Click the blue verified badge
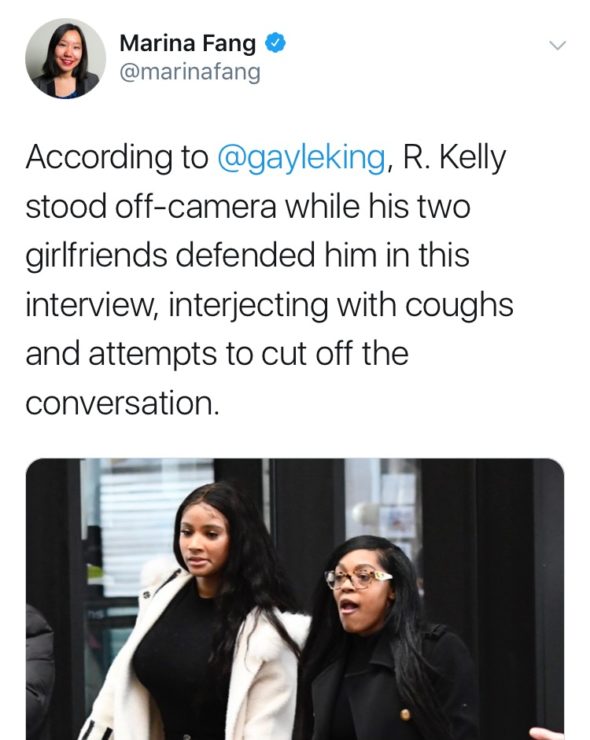This screenshot has height=740, width=590. 275,43
